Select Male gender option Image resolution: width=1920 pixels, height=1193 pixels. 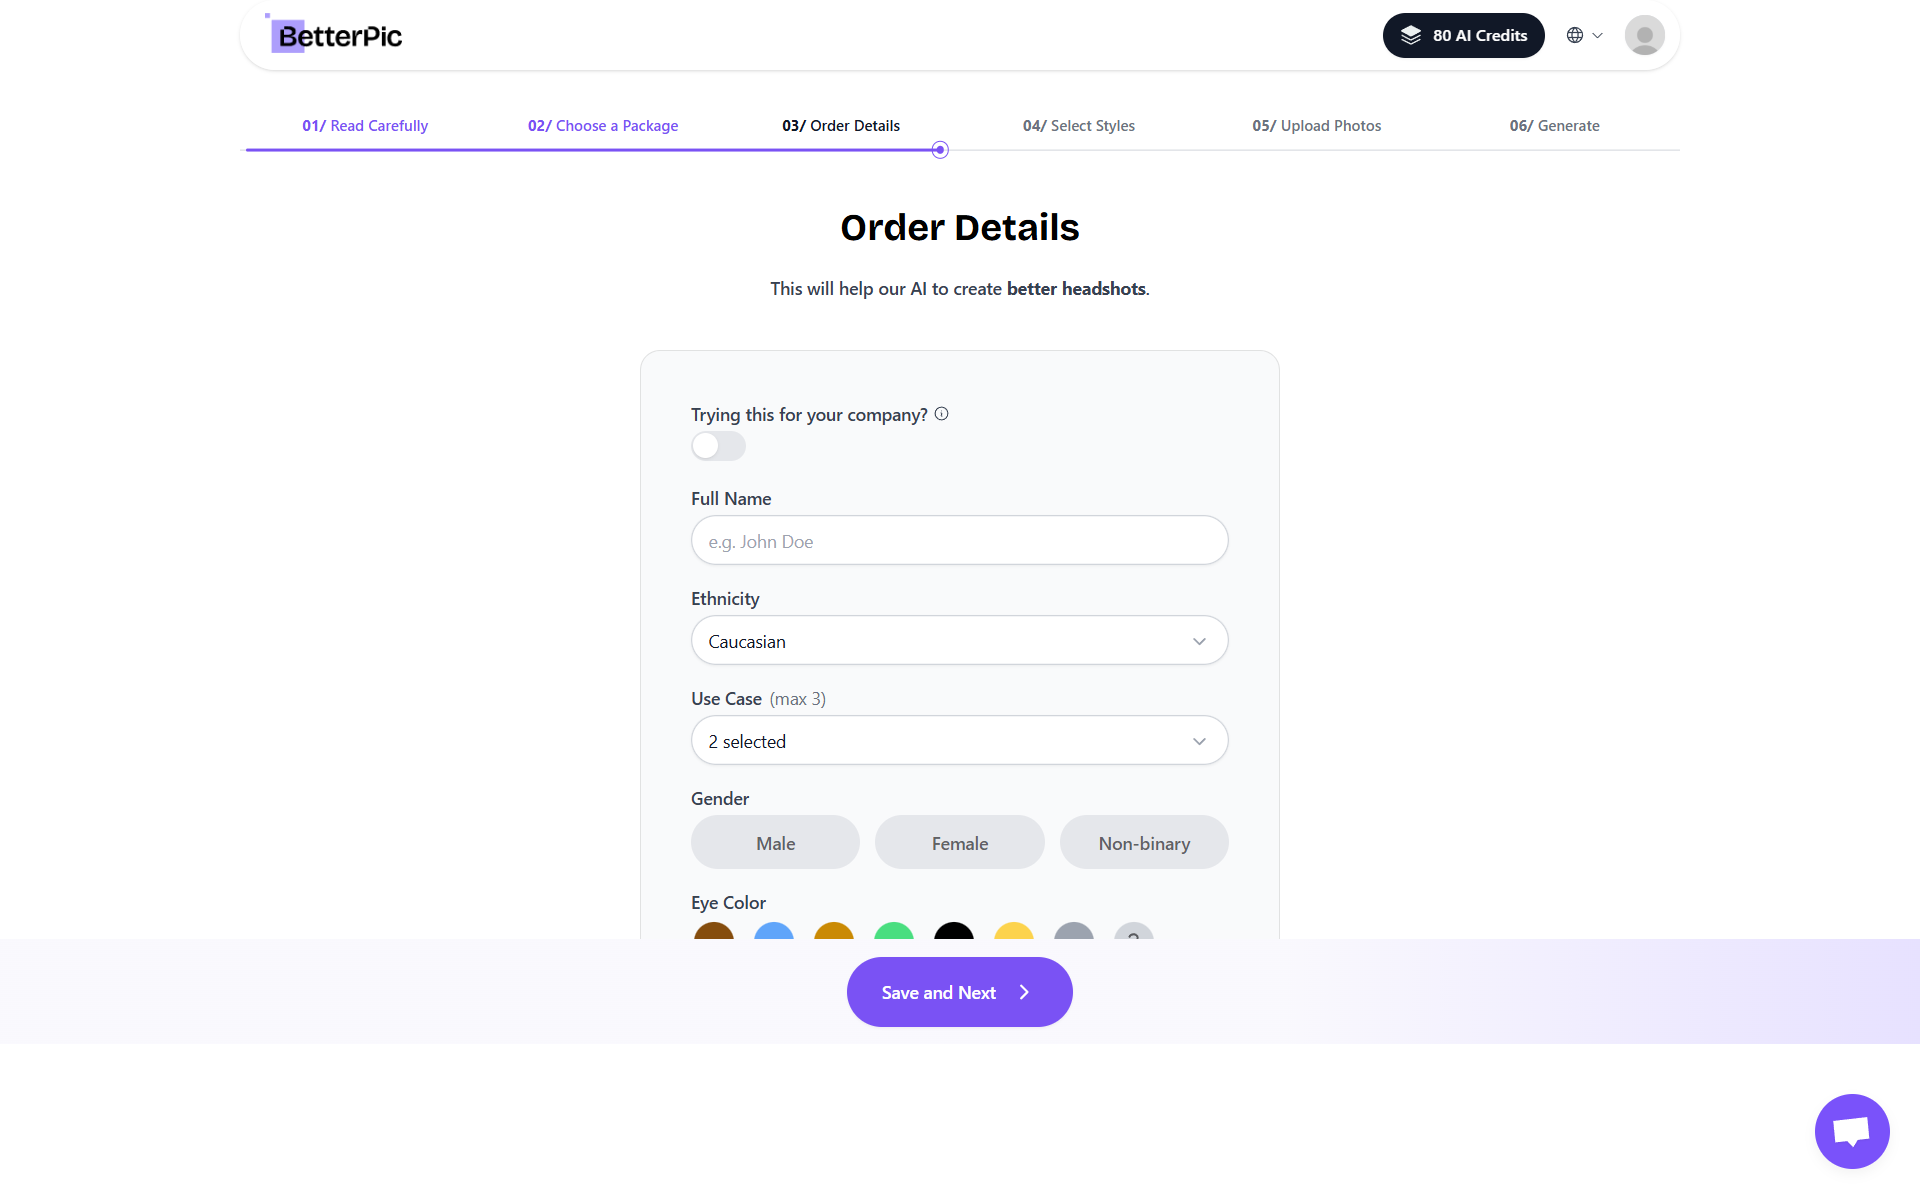coord(775,843)
